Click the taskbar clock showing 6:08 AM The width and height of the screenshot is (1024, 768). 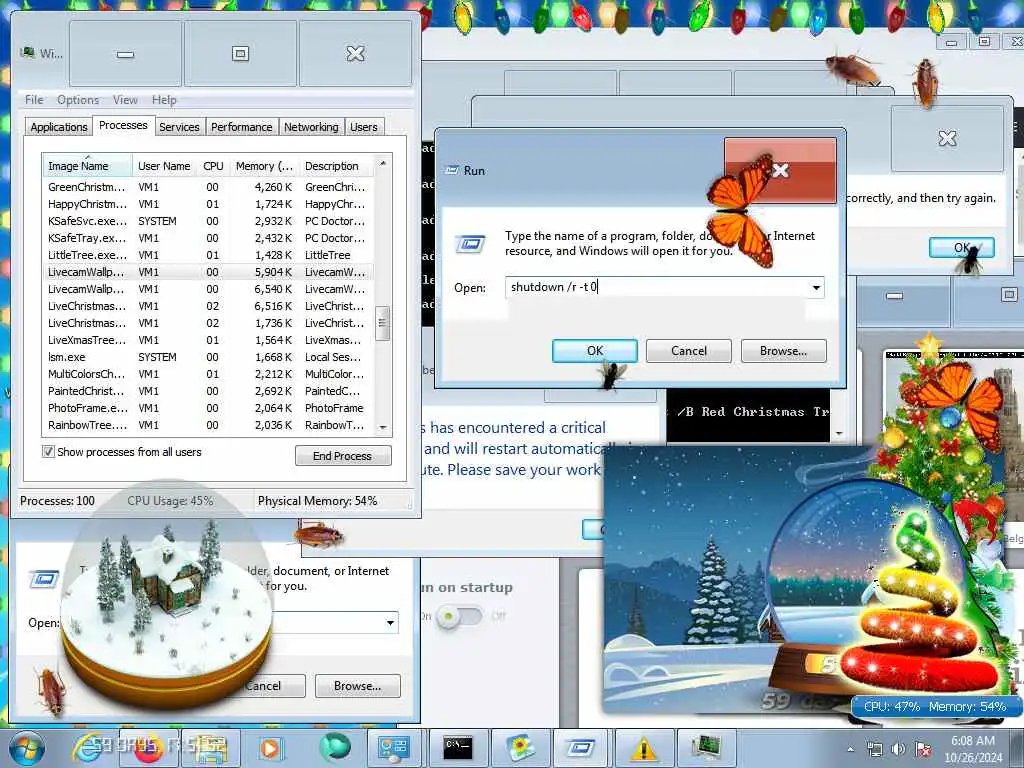(x=972, y=748)
